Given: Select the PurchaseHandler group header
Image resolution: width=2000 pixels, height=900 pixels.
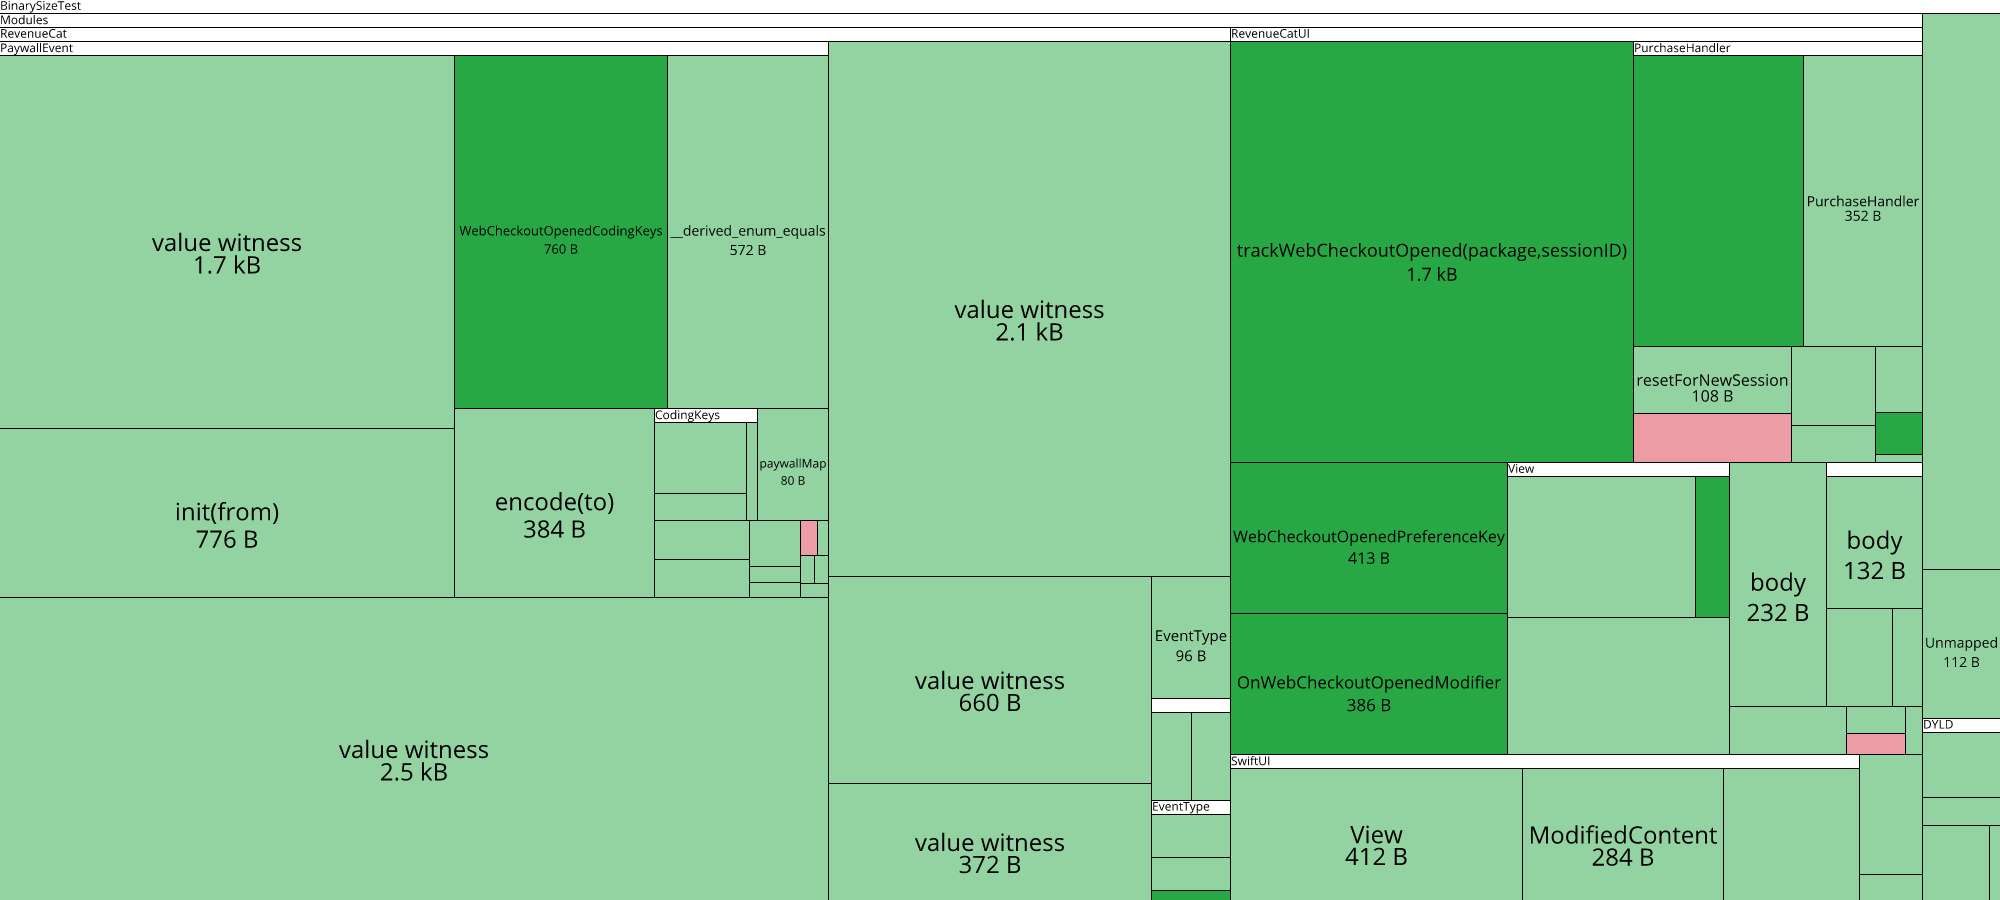Looking at the screenshot, I should (x=1778, y=48).
